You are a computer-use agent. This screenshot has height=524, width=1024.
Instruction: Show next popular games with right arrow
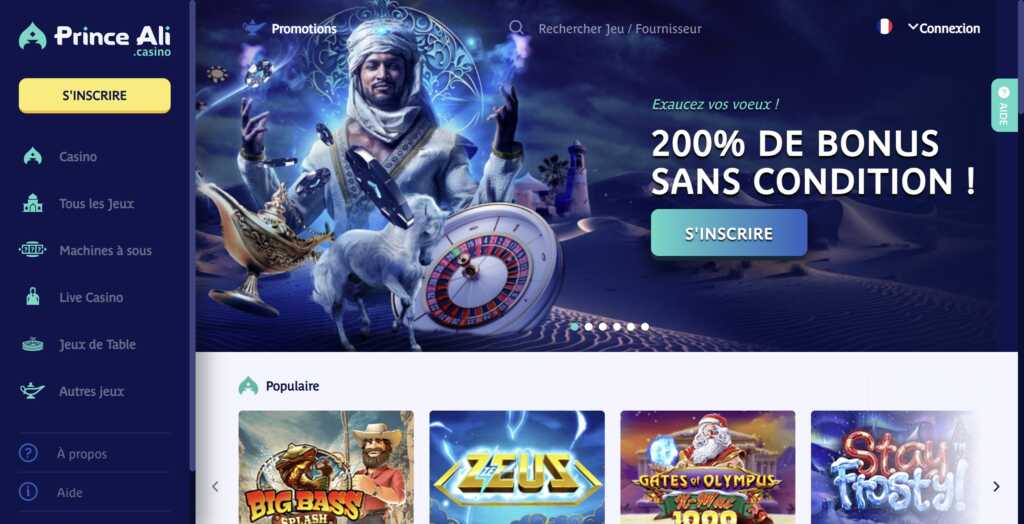[996, 486]
